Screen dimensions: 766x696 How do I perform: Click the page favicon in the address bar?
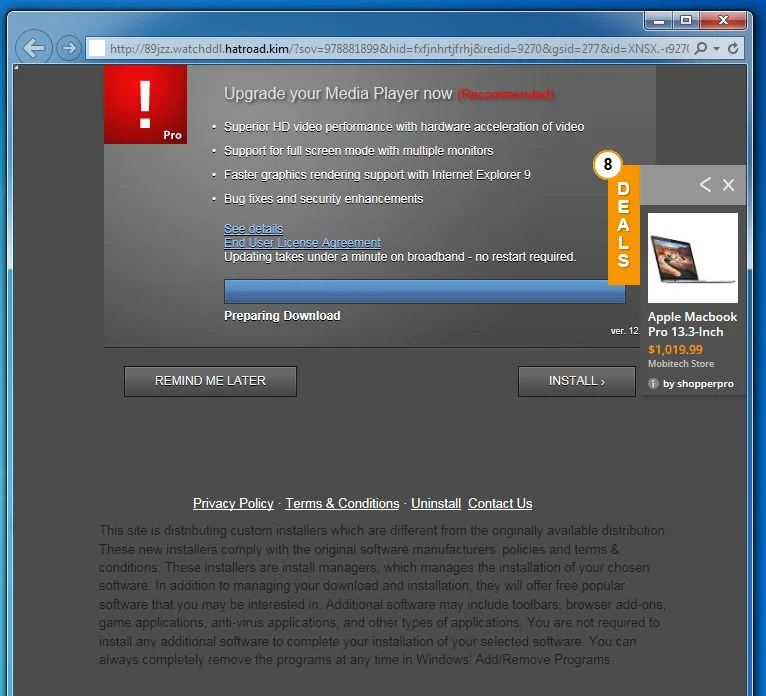[x=97, y=48]
